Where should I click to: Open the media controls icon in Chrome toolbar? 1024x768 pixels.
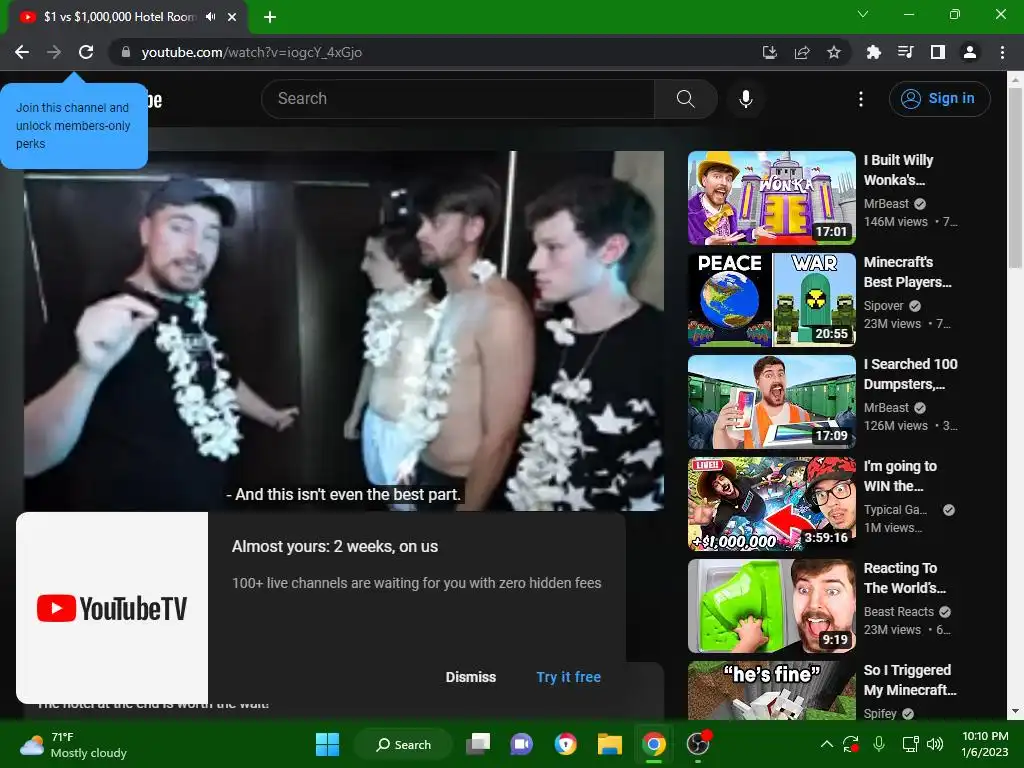point(906,52)
